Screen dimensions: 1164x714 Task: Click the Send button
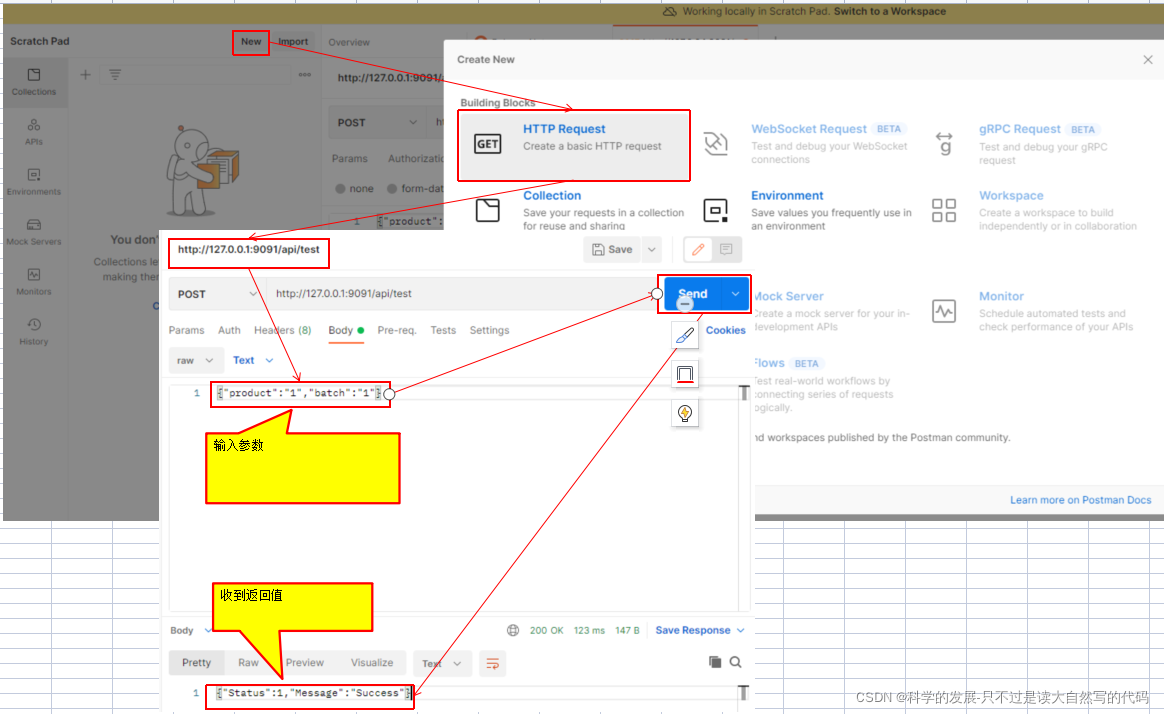693,294
